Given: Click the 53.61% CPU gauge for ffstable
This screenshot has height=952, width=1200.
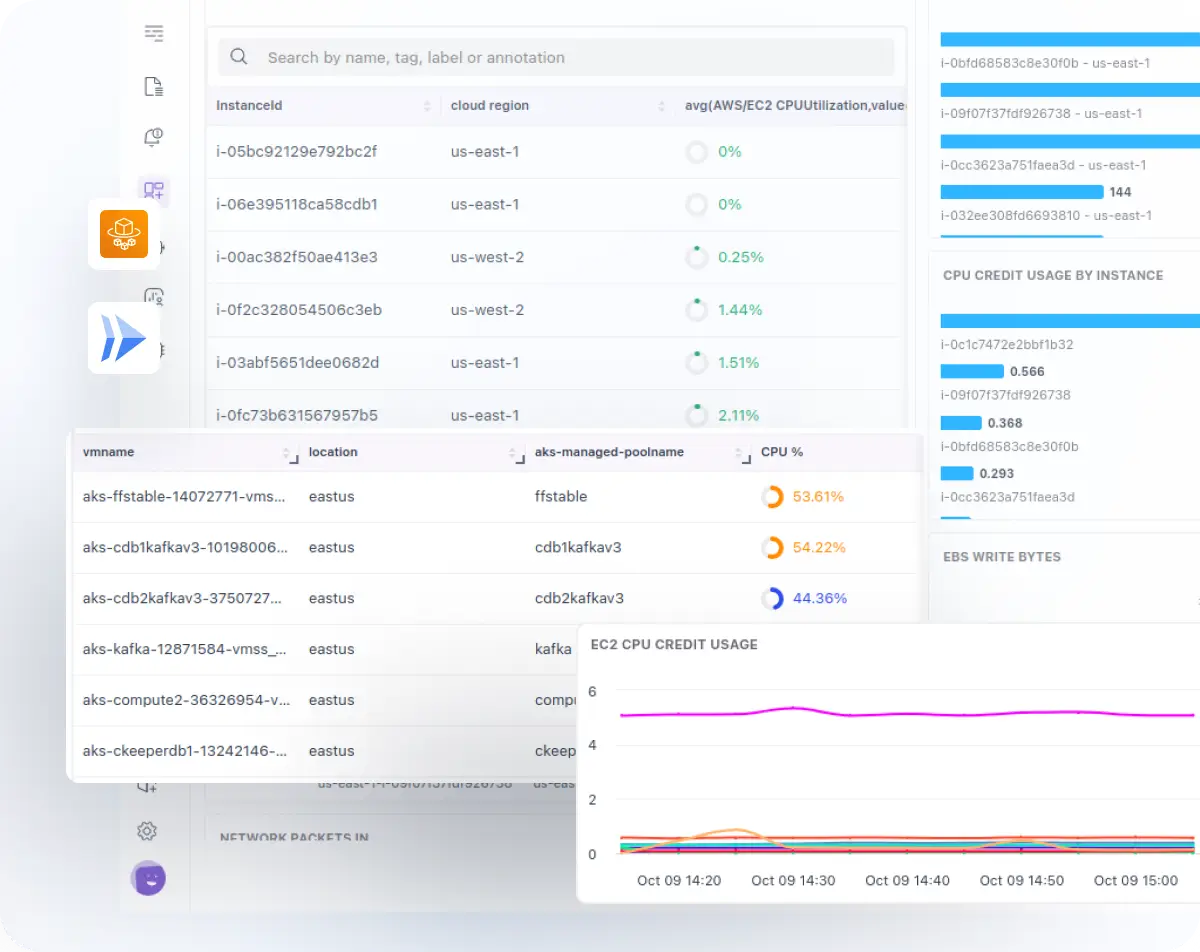Looking at the screenshot, I should click(772, 496).
